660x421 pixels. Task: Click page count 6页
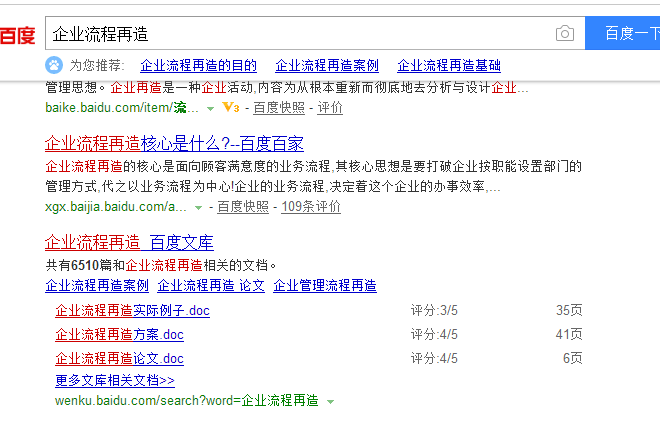coord(572,358)
